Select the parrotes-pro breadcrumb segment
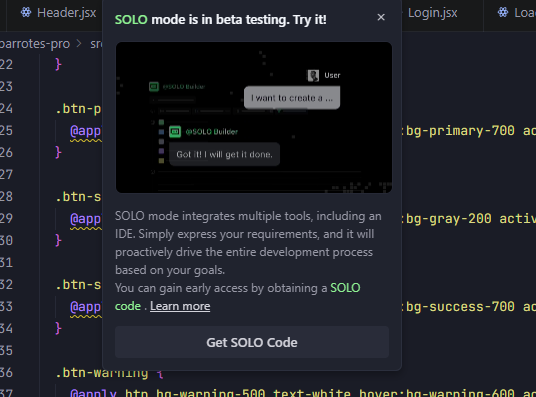 pos(35,44)
